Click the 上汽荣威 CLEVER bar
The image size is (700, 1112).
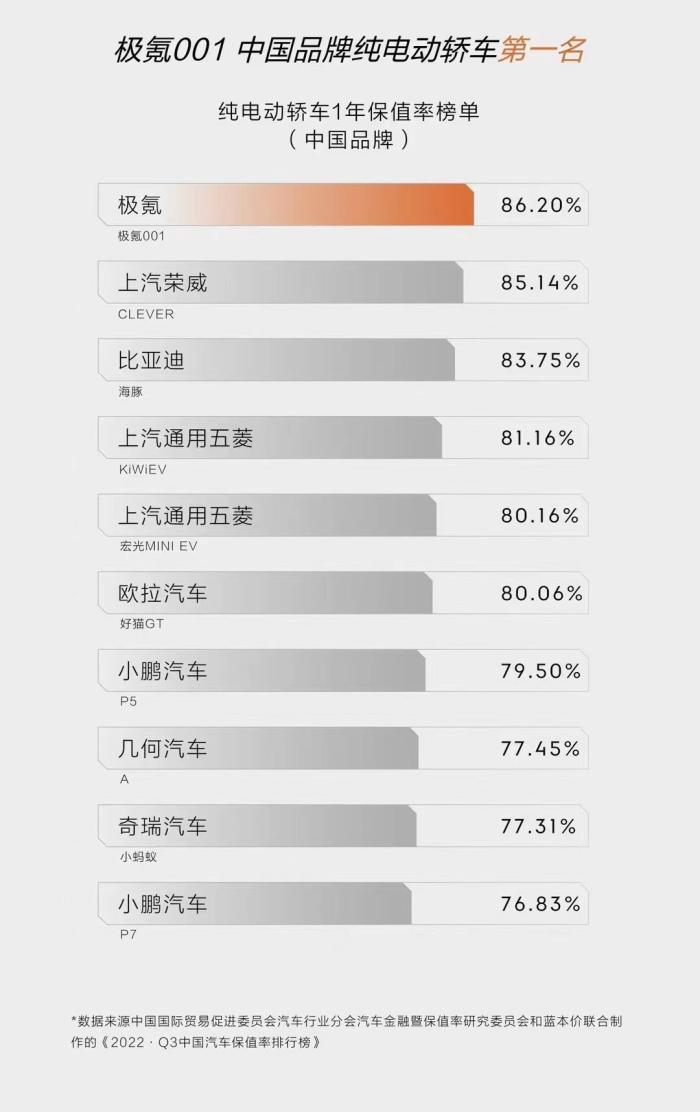(x=280, y=282)
